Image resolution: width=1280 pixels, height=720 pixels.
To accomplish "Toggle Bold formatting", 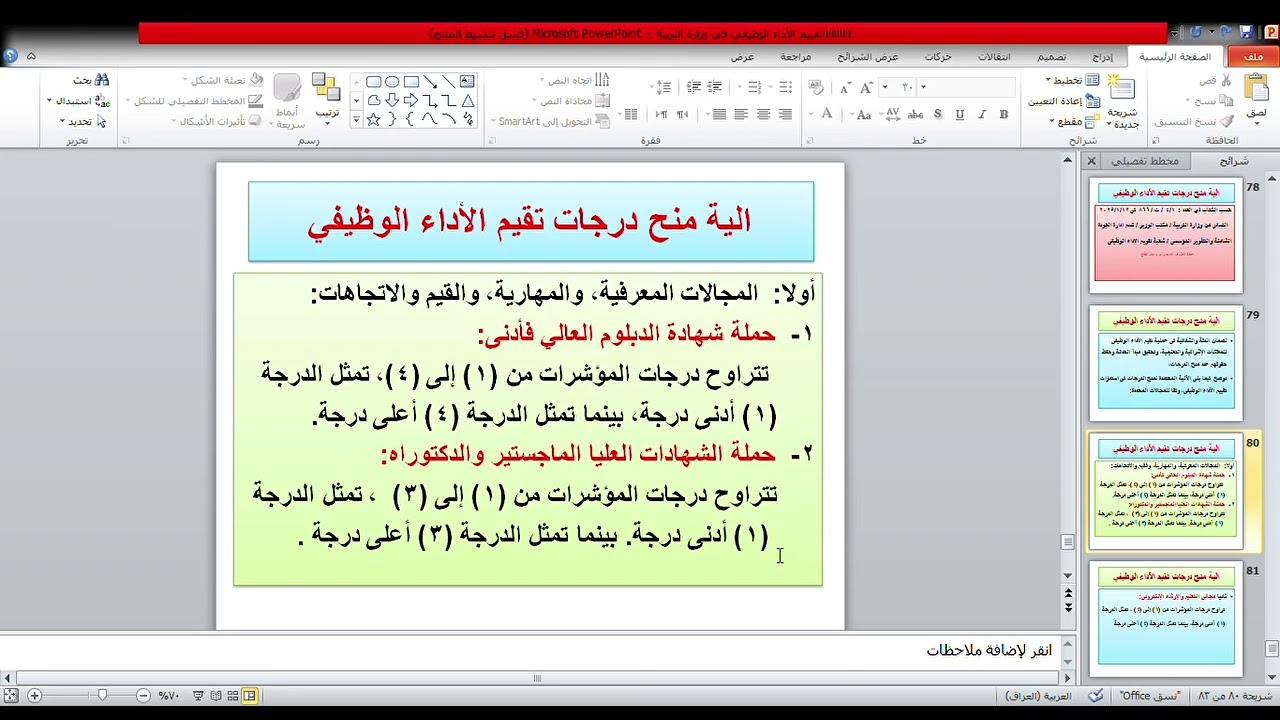I will pyautogui.click(x=1003, y=115).
